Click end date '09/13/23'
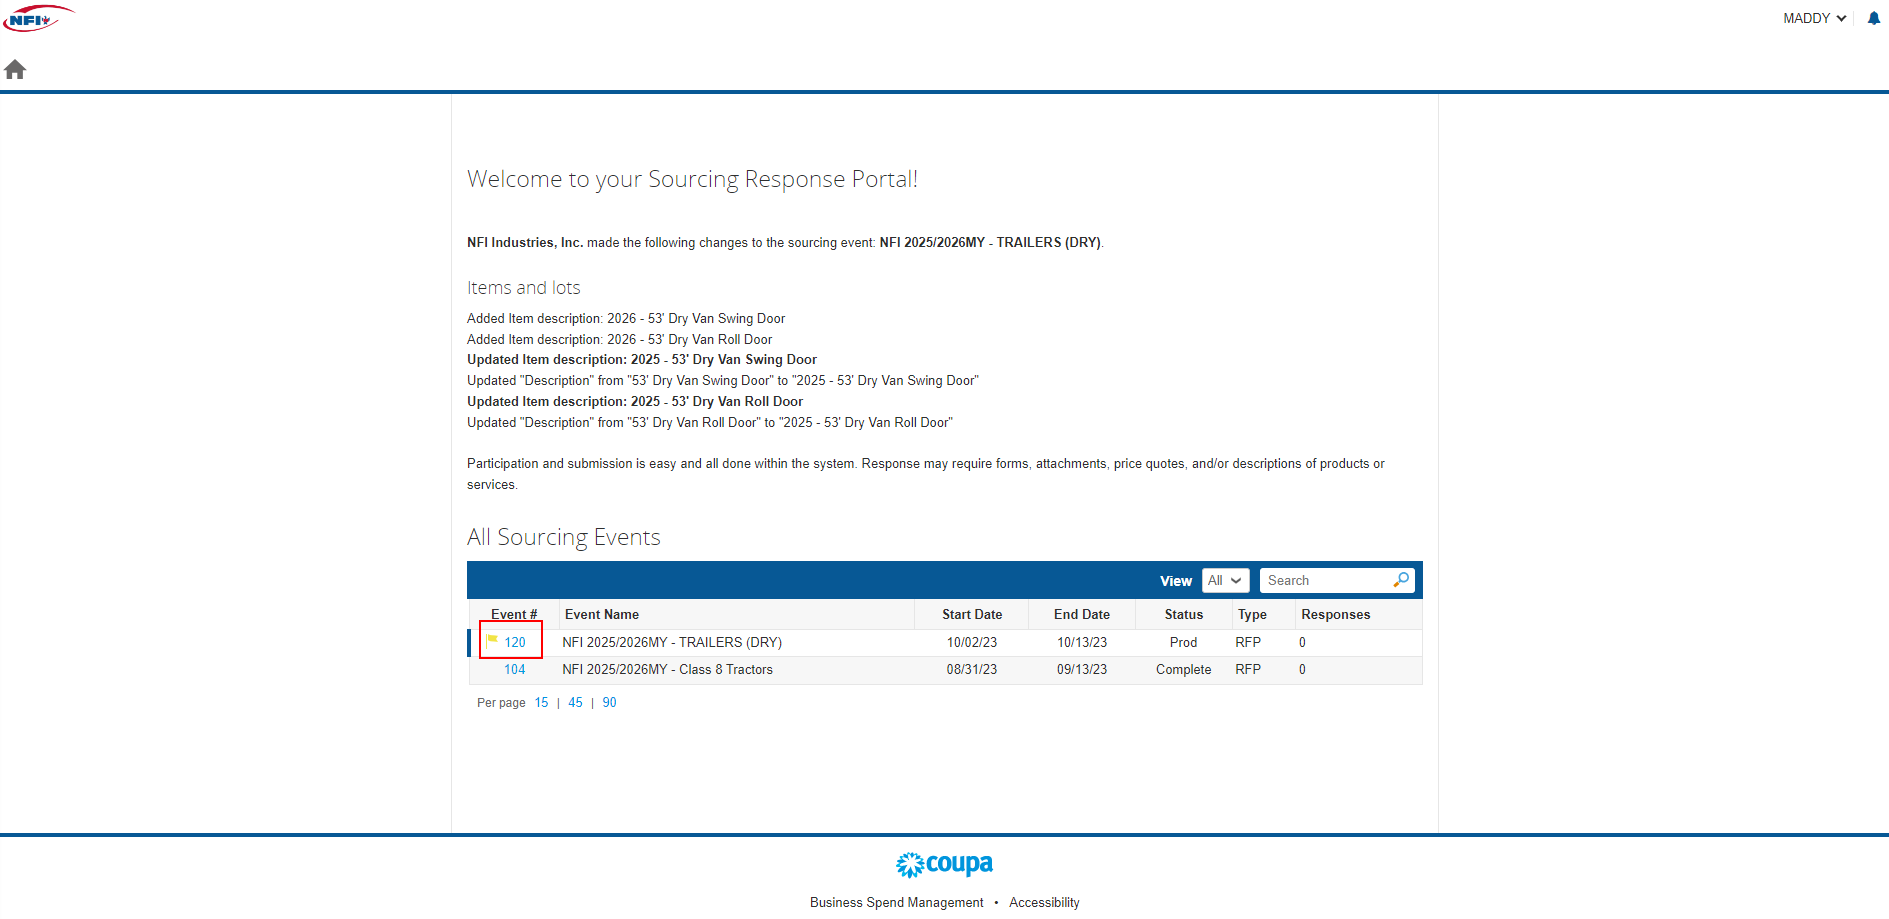The image size is (1889, 919). [x=1082, y=669]
